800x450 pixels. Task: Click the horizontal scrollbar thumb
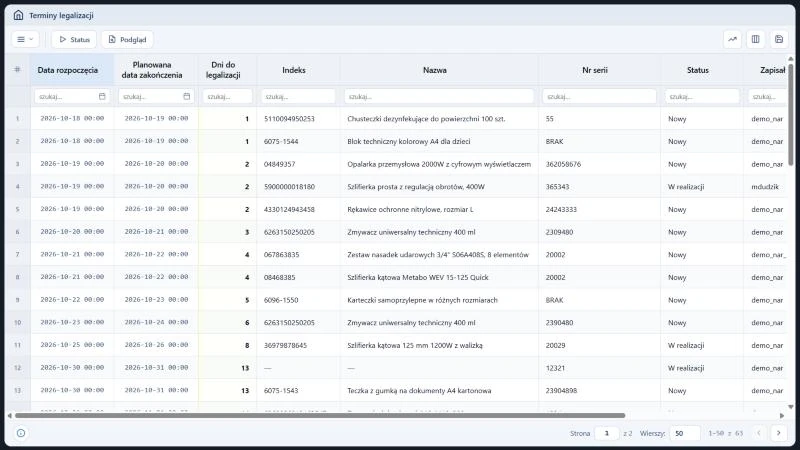[320, 415]
